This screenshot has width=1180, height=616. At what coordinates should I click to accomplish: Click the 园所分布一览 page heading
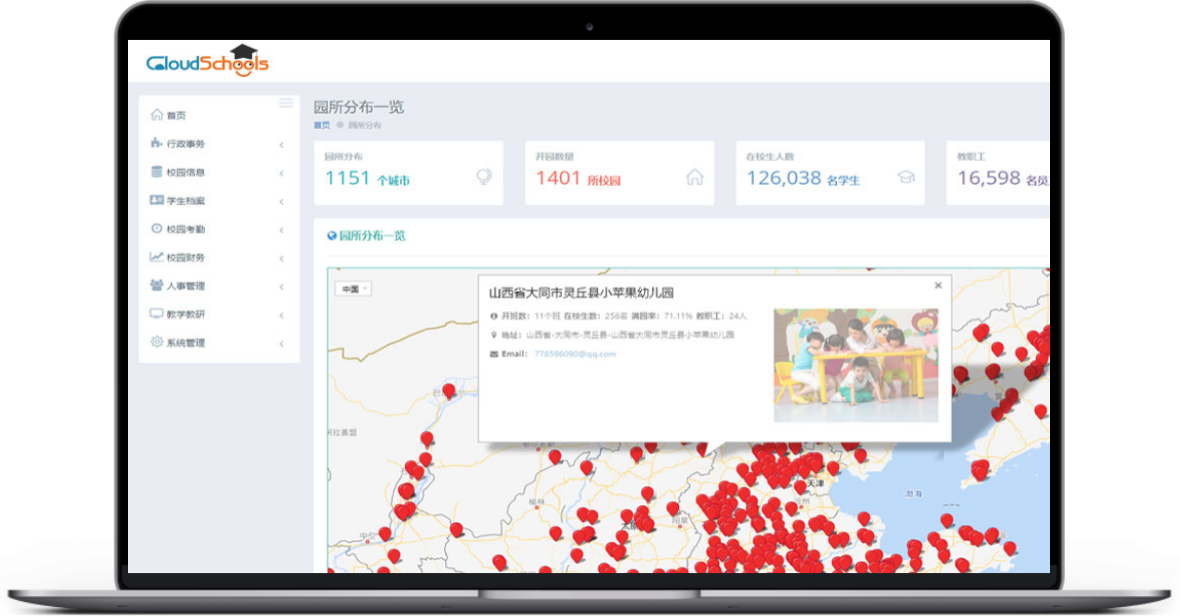(x=359, y=107)
